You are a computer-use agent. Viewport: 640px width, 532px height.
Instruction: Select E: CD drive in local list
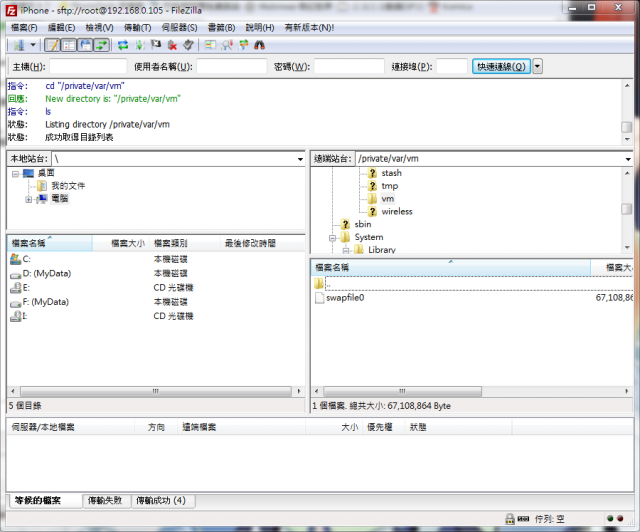point(26,287)
